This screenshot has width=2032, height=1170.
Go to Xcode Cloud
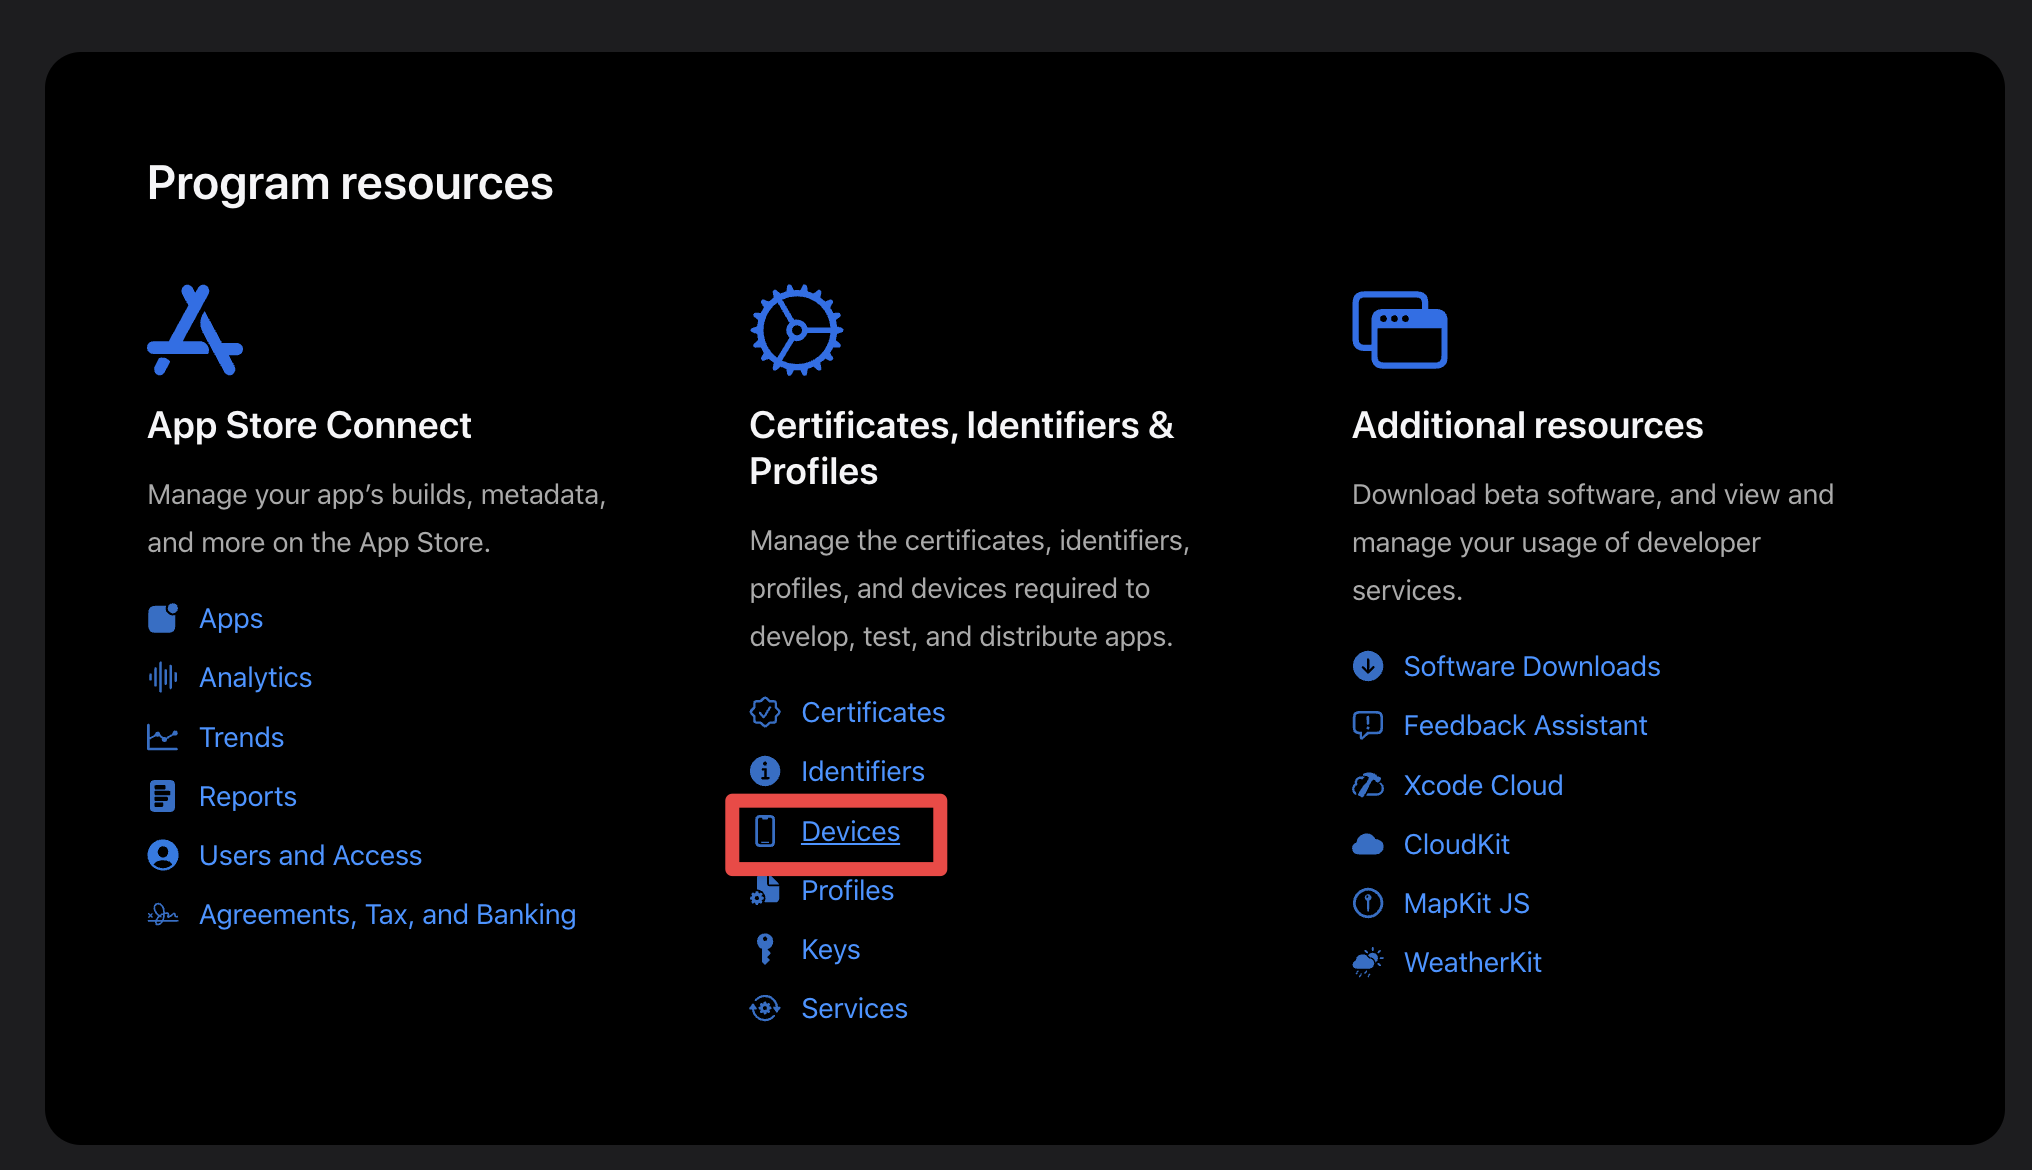tap(1482, 786)
